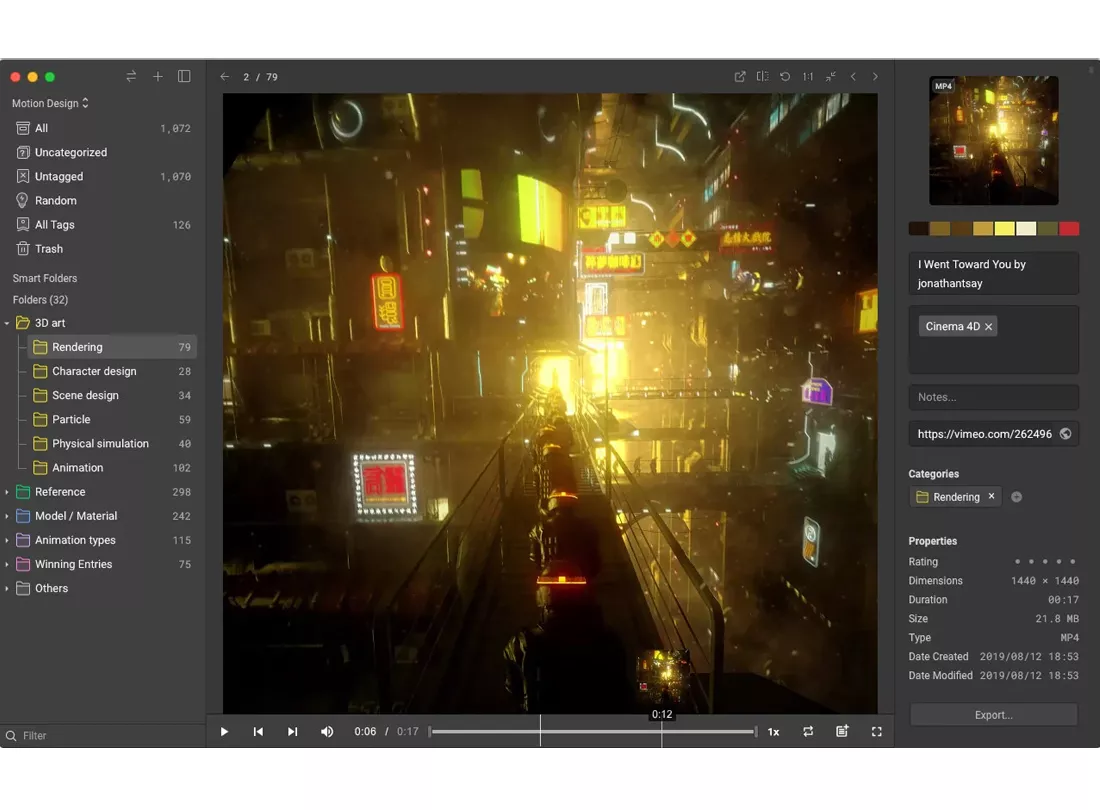1100x810 pixels.
Task: Go to previous item chevron
Action: tap(853, 76)
